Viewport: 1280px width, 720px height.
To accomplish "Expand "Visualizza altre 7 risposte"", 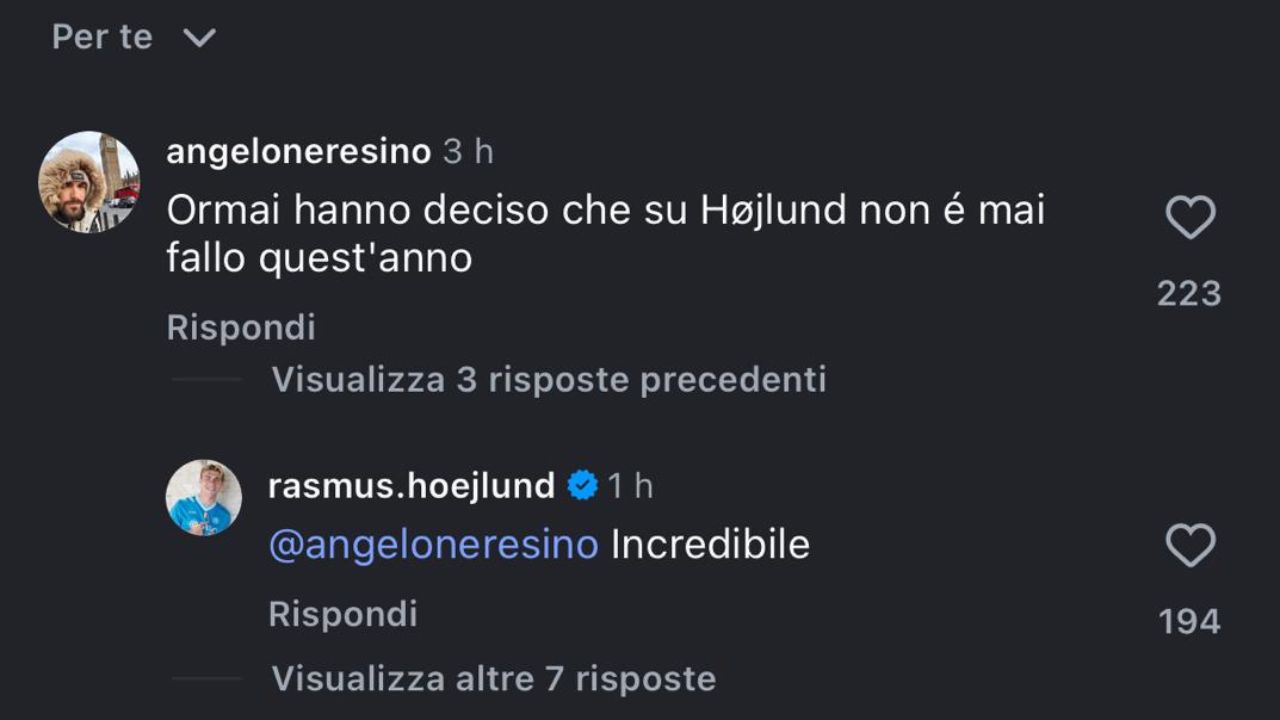I will [x=493, y=679].
